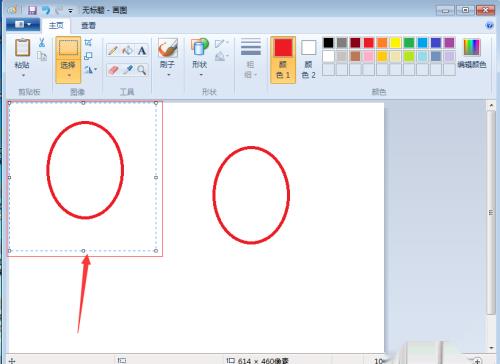Select the Color picker eyedropper tool
This screenshot has width=500, height=364.
(x=127, y=70)
